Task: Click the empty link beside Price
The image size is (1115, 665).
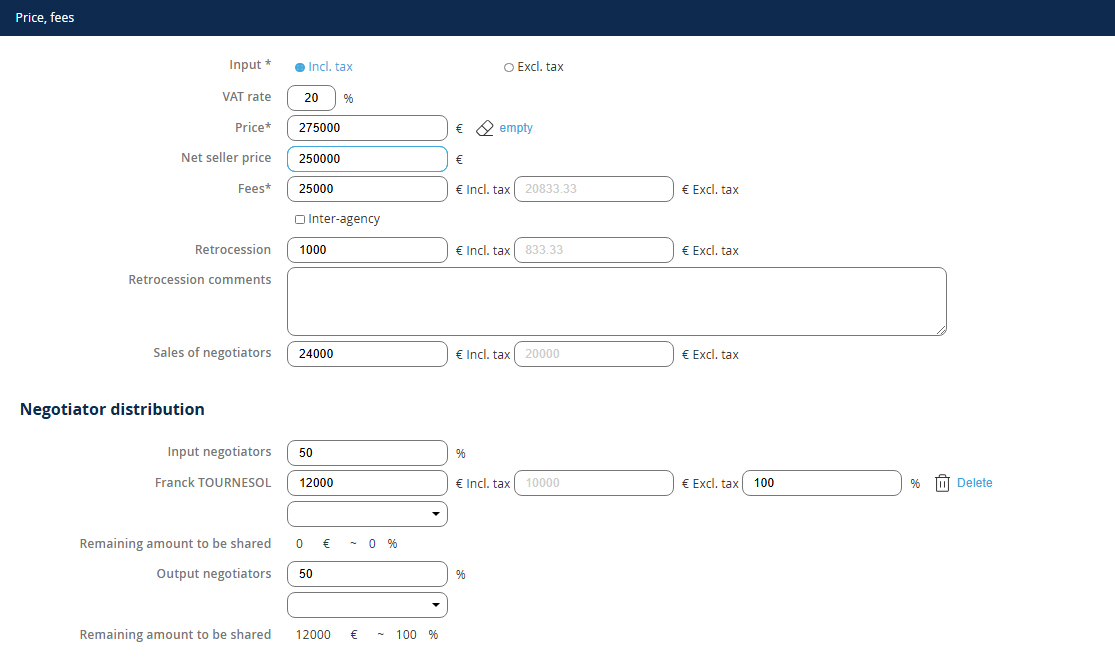Action: [x=516, y=128]
